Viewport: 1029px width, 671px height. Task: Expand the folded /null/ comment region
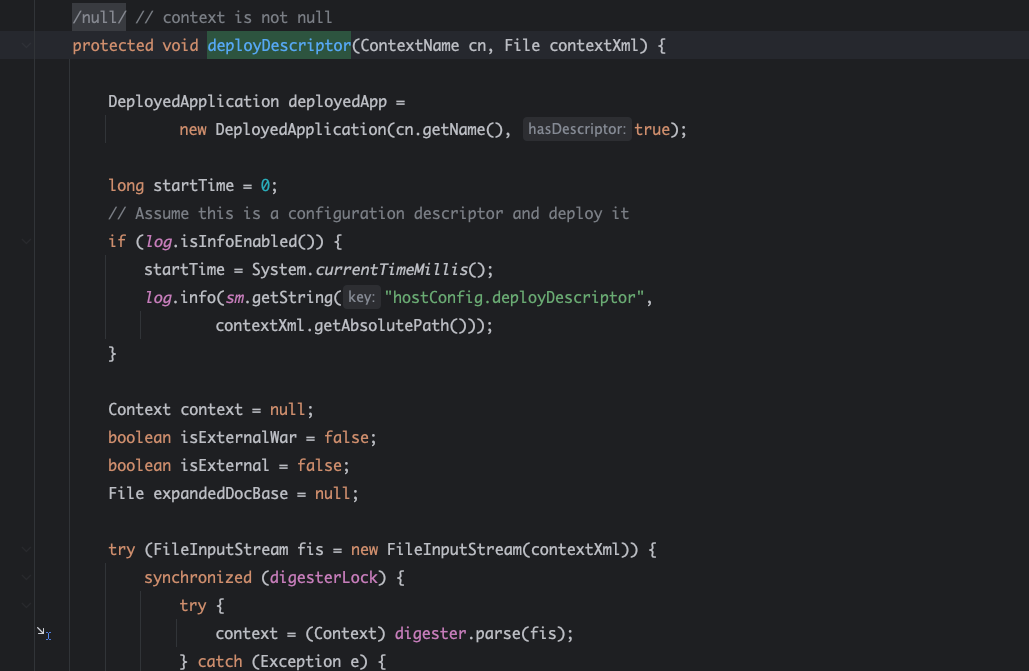[x=99, y=18]
